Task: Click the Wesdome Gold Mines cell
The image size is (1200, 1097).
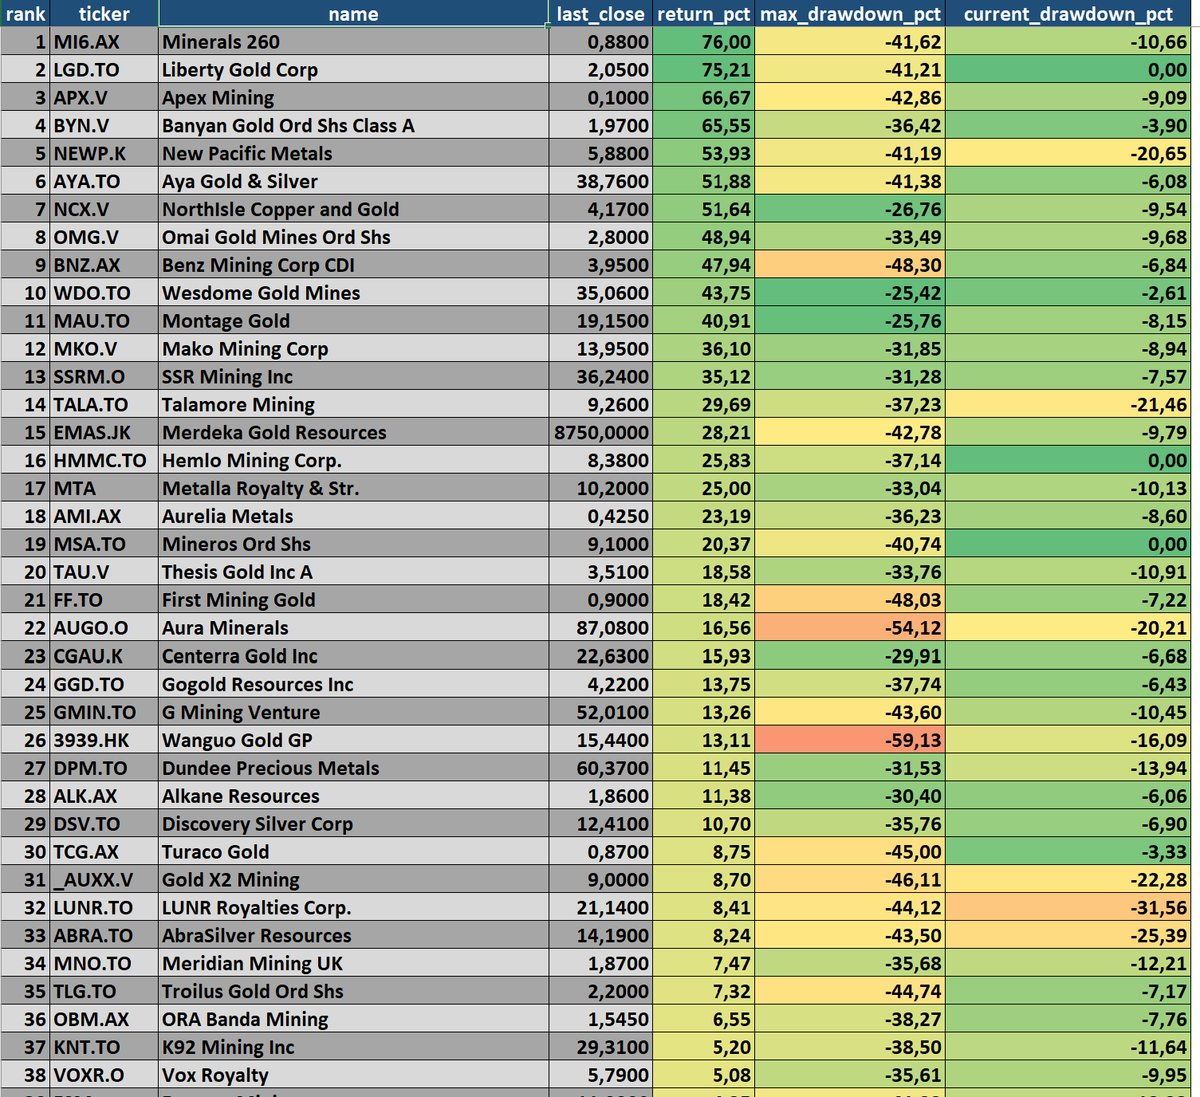Action: (x=353, y=293)
